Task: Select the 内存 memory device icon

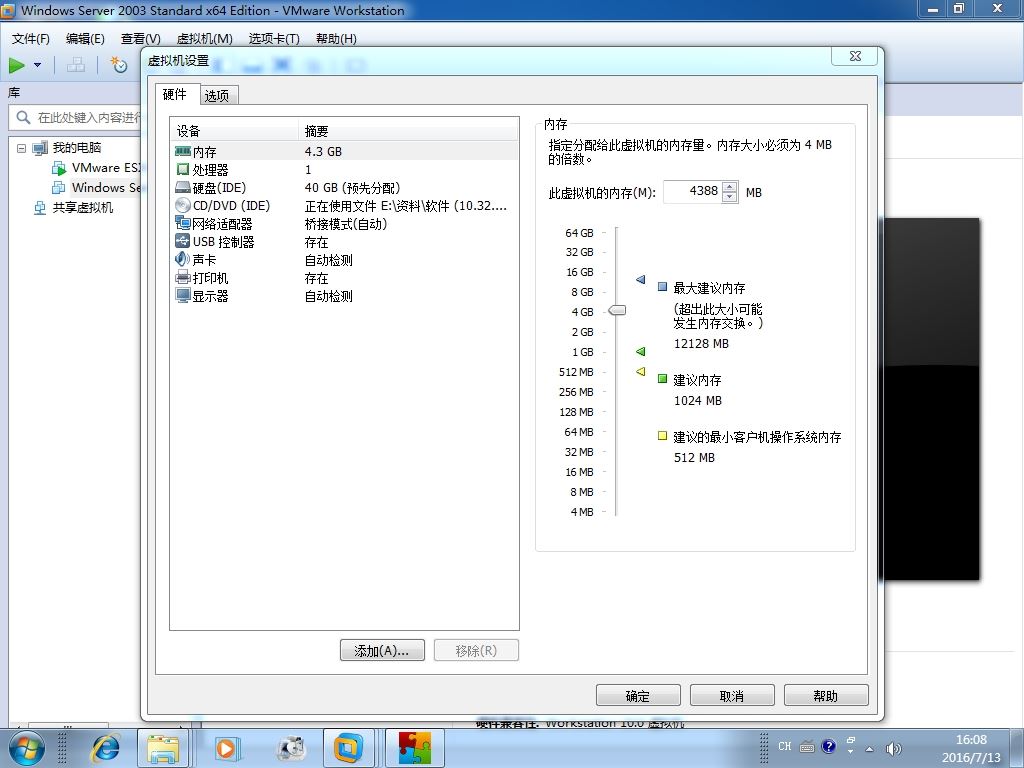Action: (183, 152)
